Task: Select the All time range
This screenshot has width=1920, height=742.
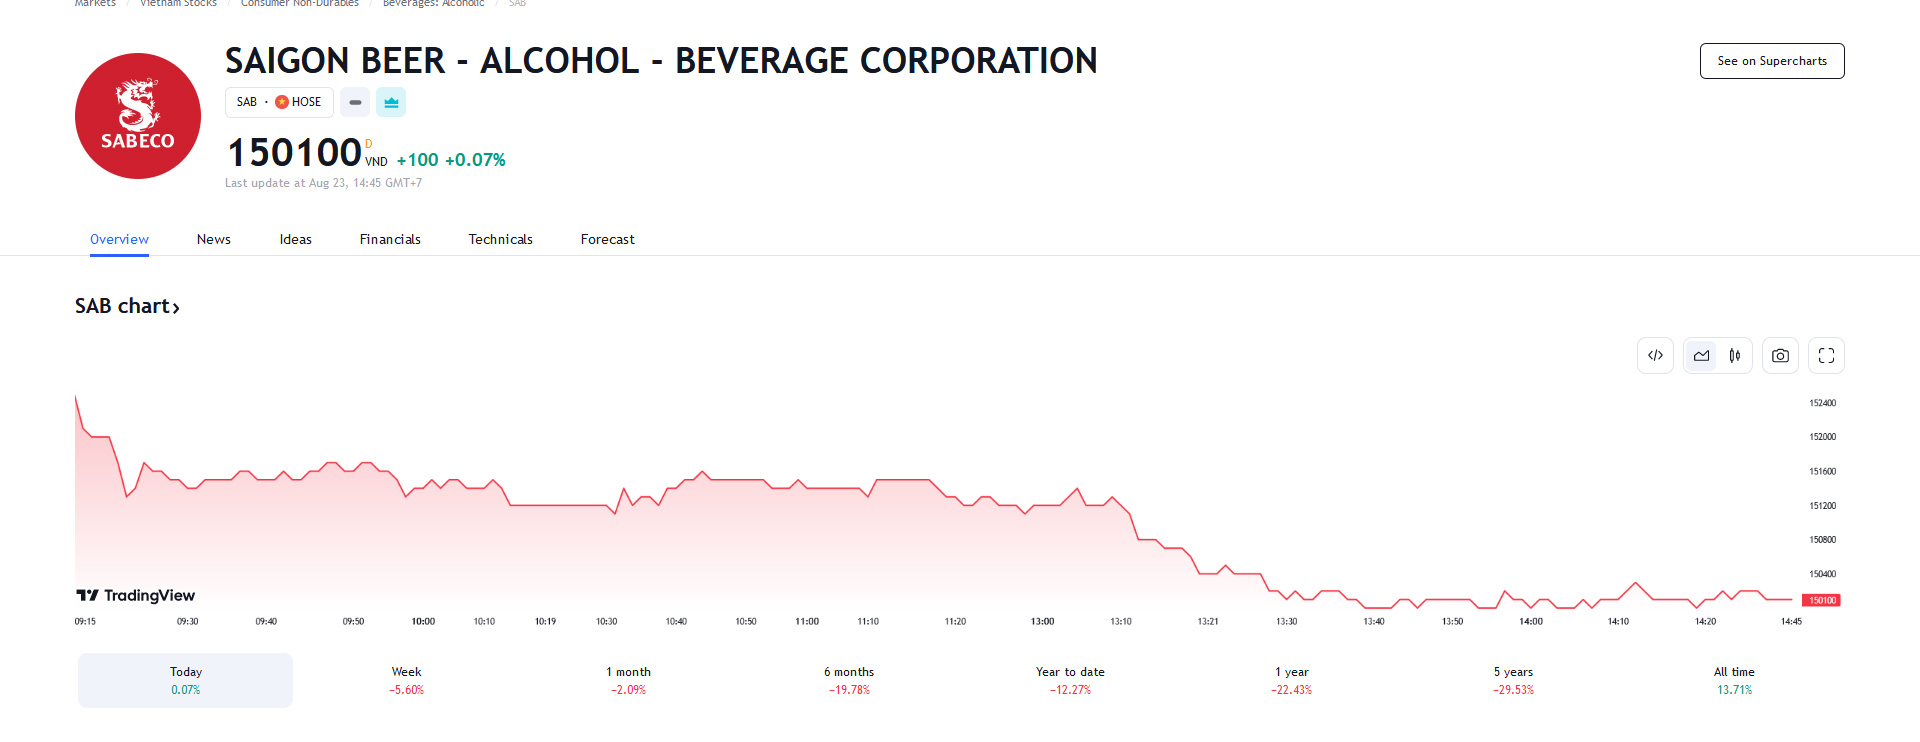Action: (1734, 680)
